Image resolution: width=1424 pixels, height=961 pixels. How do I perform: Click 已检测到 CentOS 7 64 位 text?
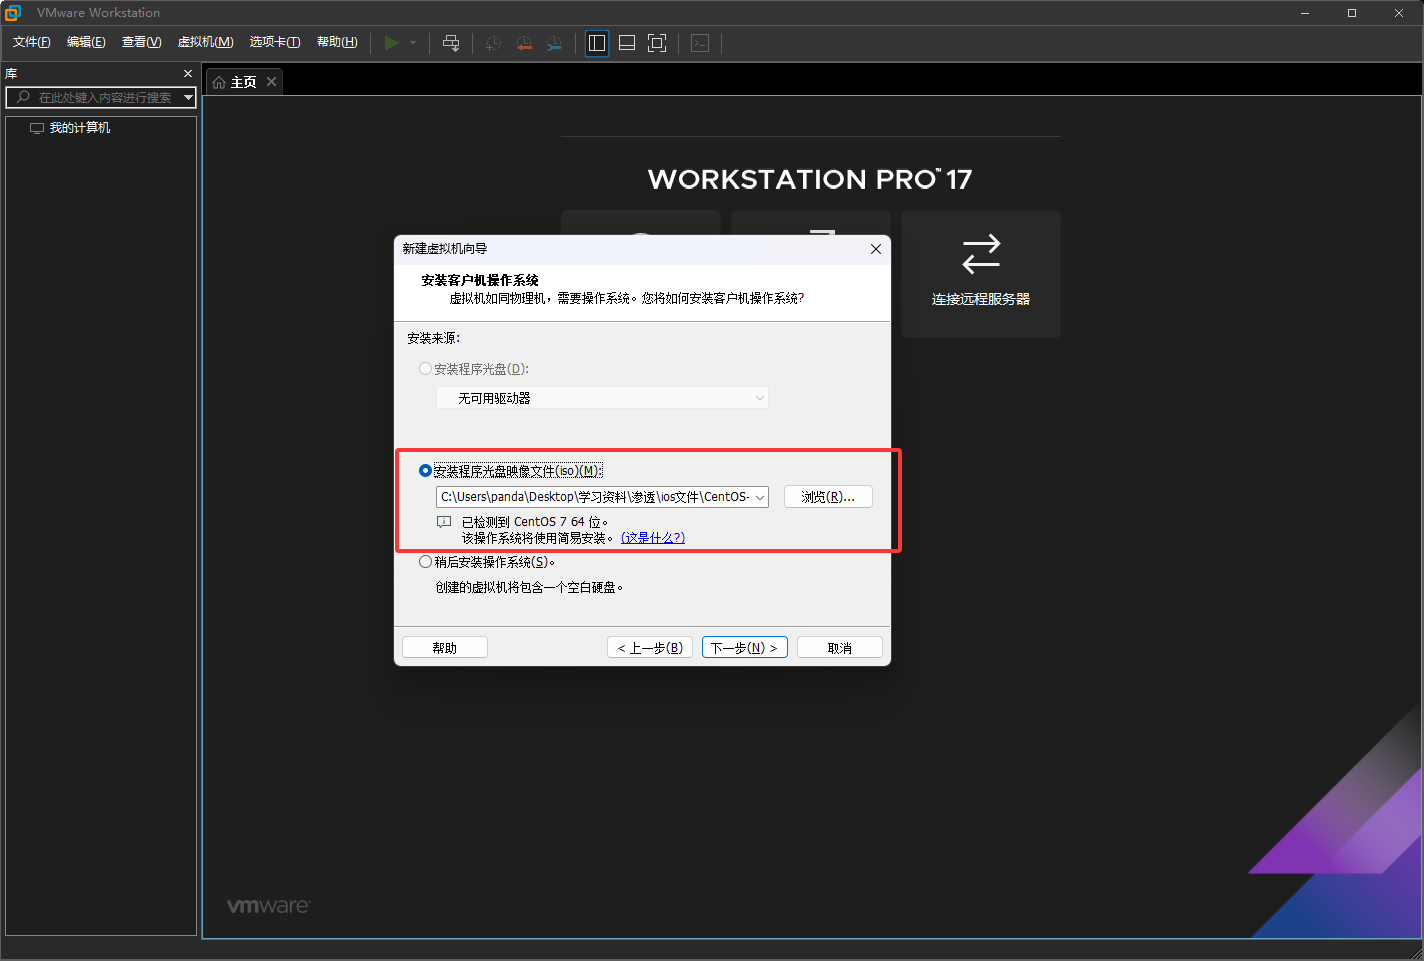535,522
